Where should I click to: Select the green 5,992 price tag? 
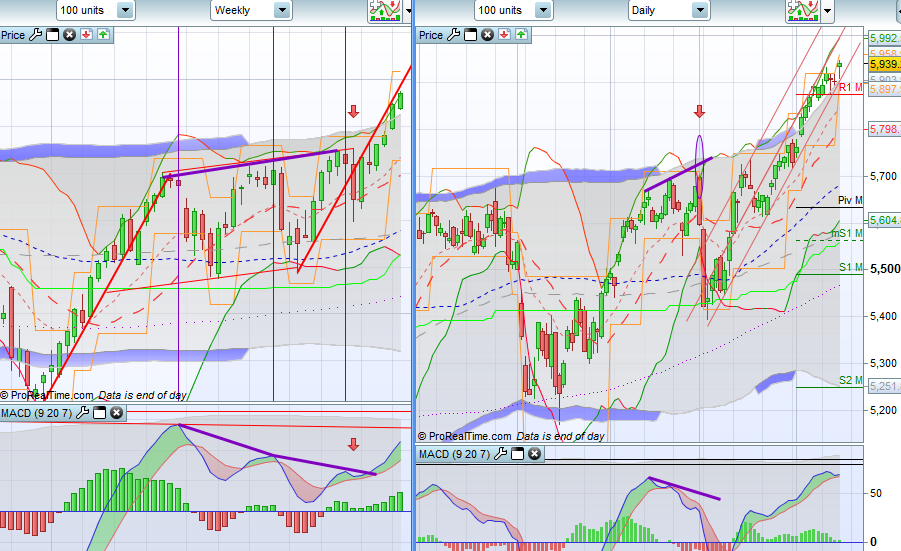tap(884, 38)
